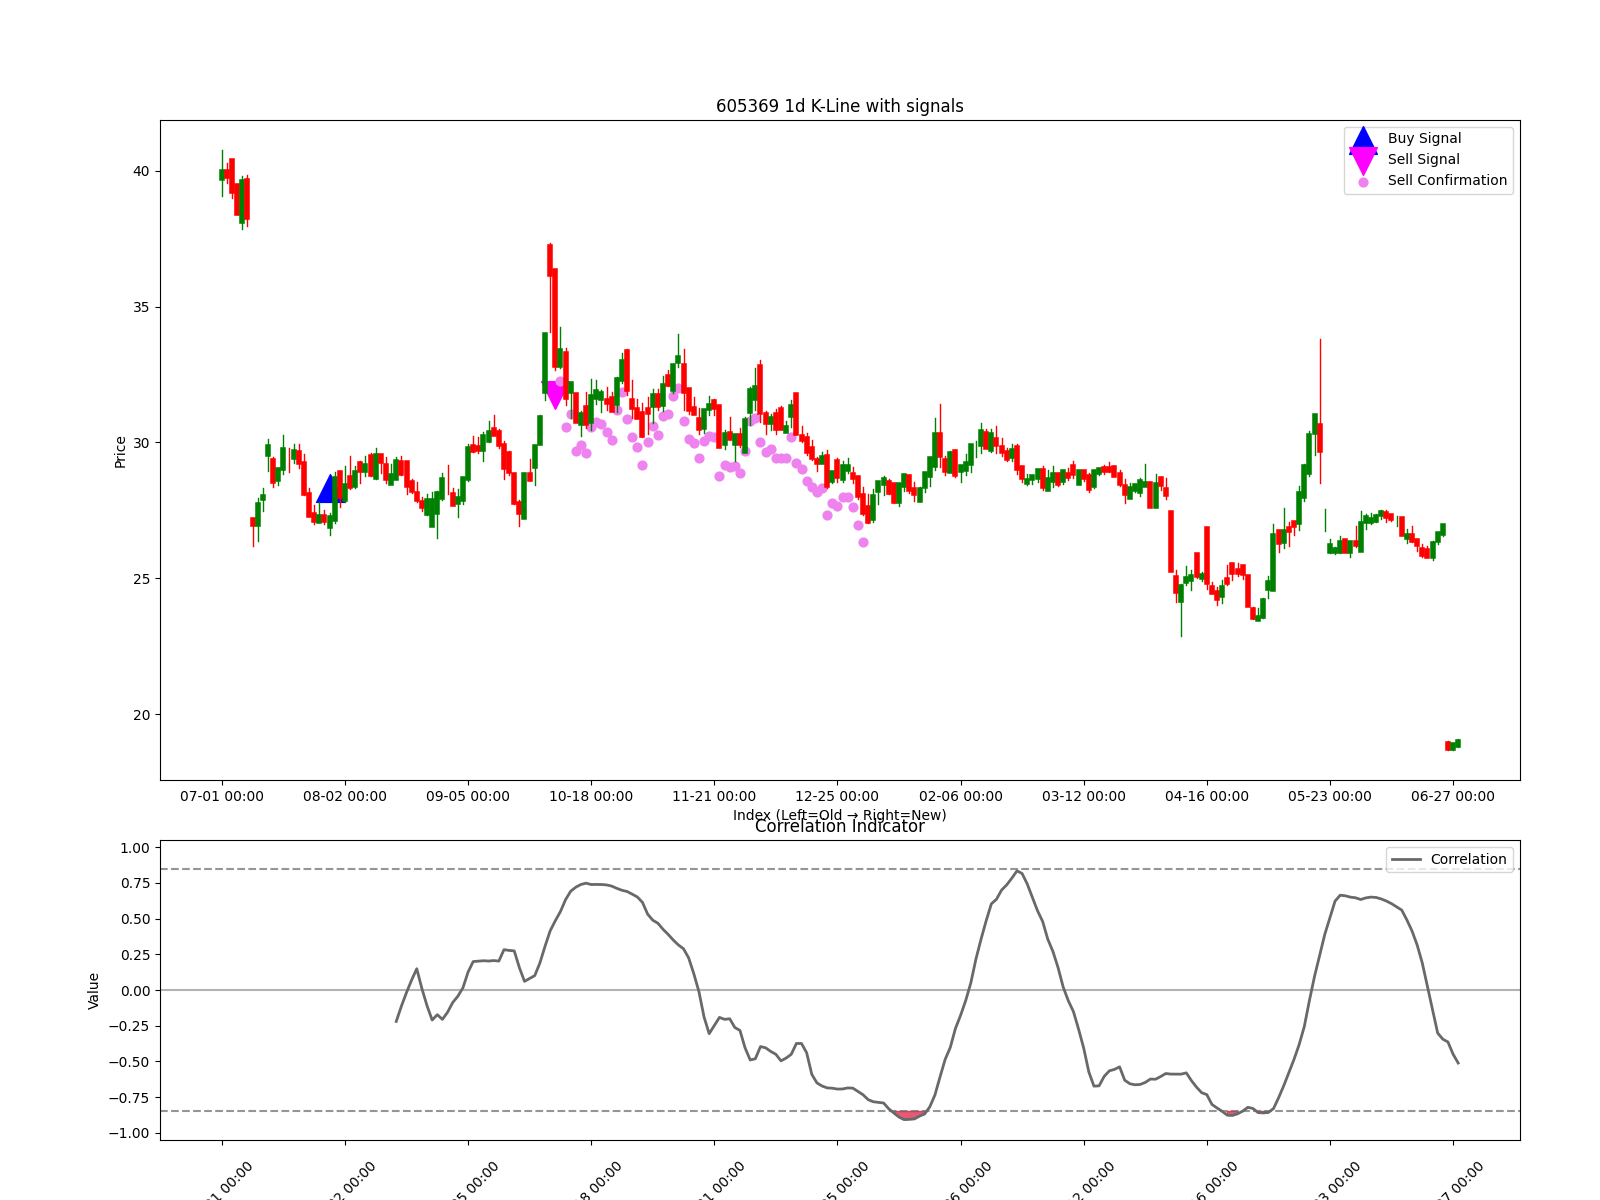The height and width of the screenshot is (1200, 1600).
Task: Click the price tick label '25'
Action: click(141, 579)
